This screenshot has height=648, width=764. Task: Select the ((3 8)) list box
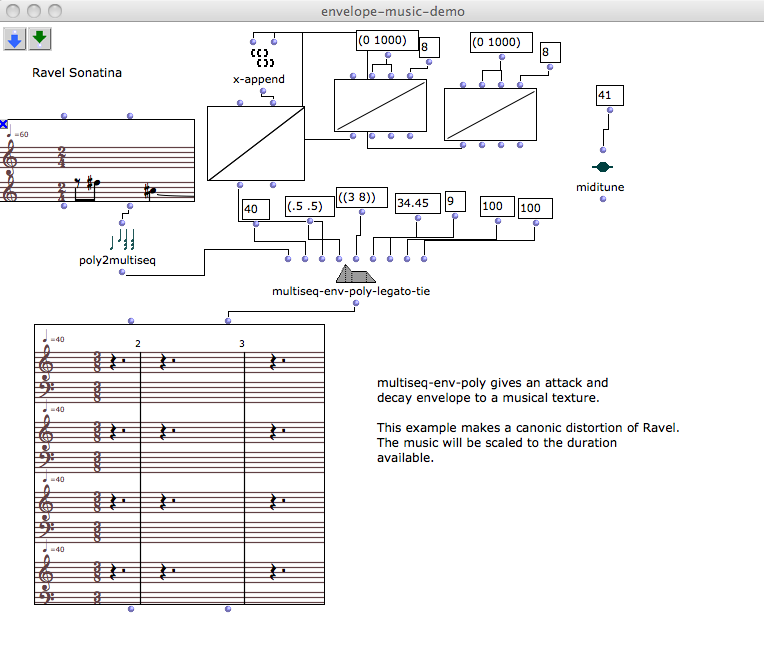tap(361, 199)
